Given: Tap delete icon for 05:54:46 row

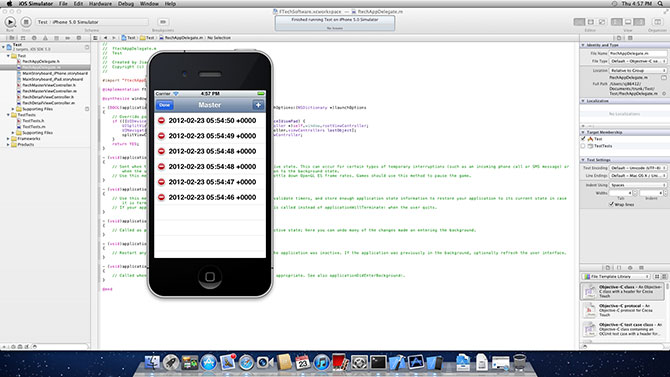Looking at the screenshot, I should click(x=161, y=197).
